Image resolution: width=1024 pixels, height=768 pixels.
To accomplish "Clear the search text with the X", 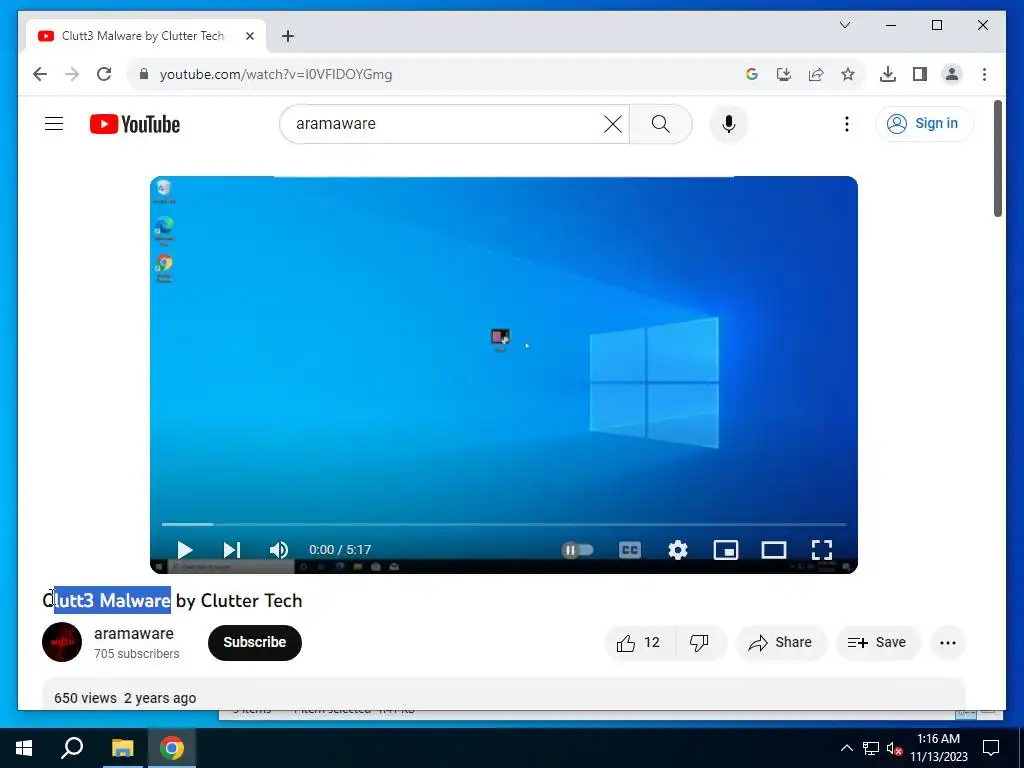I will 613,124.
